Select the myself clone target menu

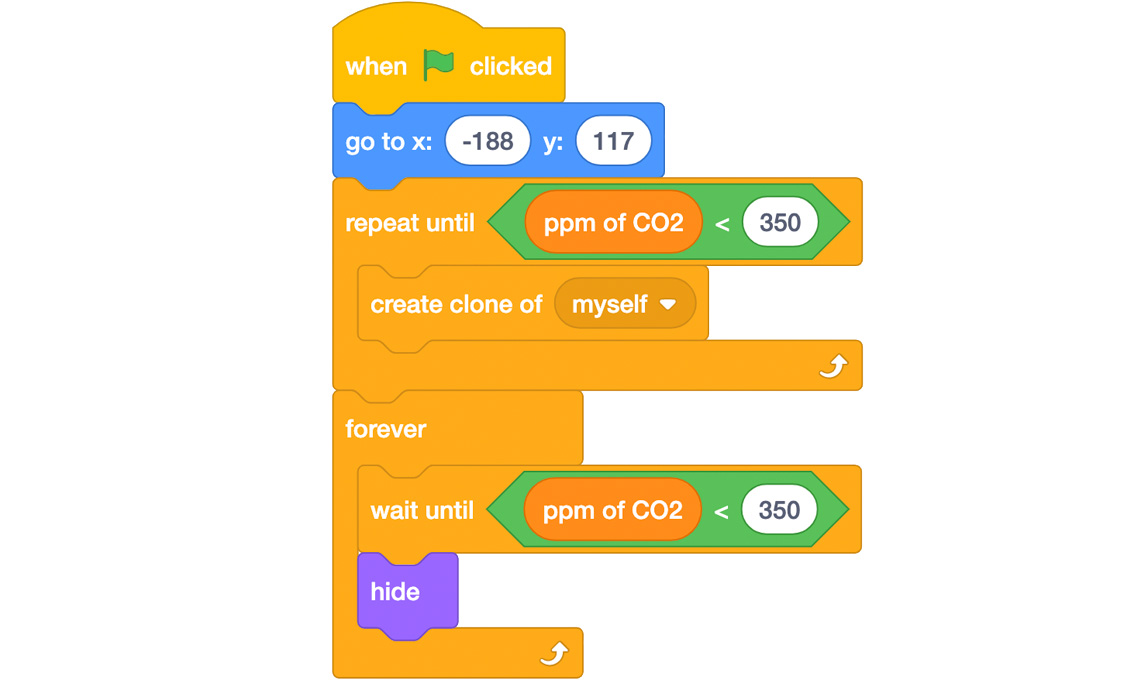(x=625, y=303)
